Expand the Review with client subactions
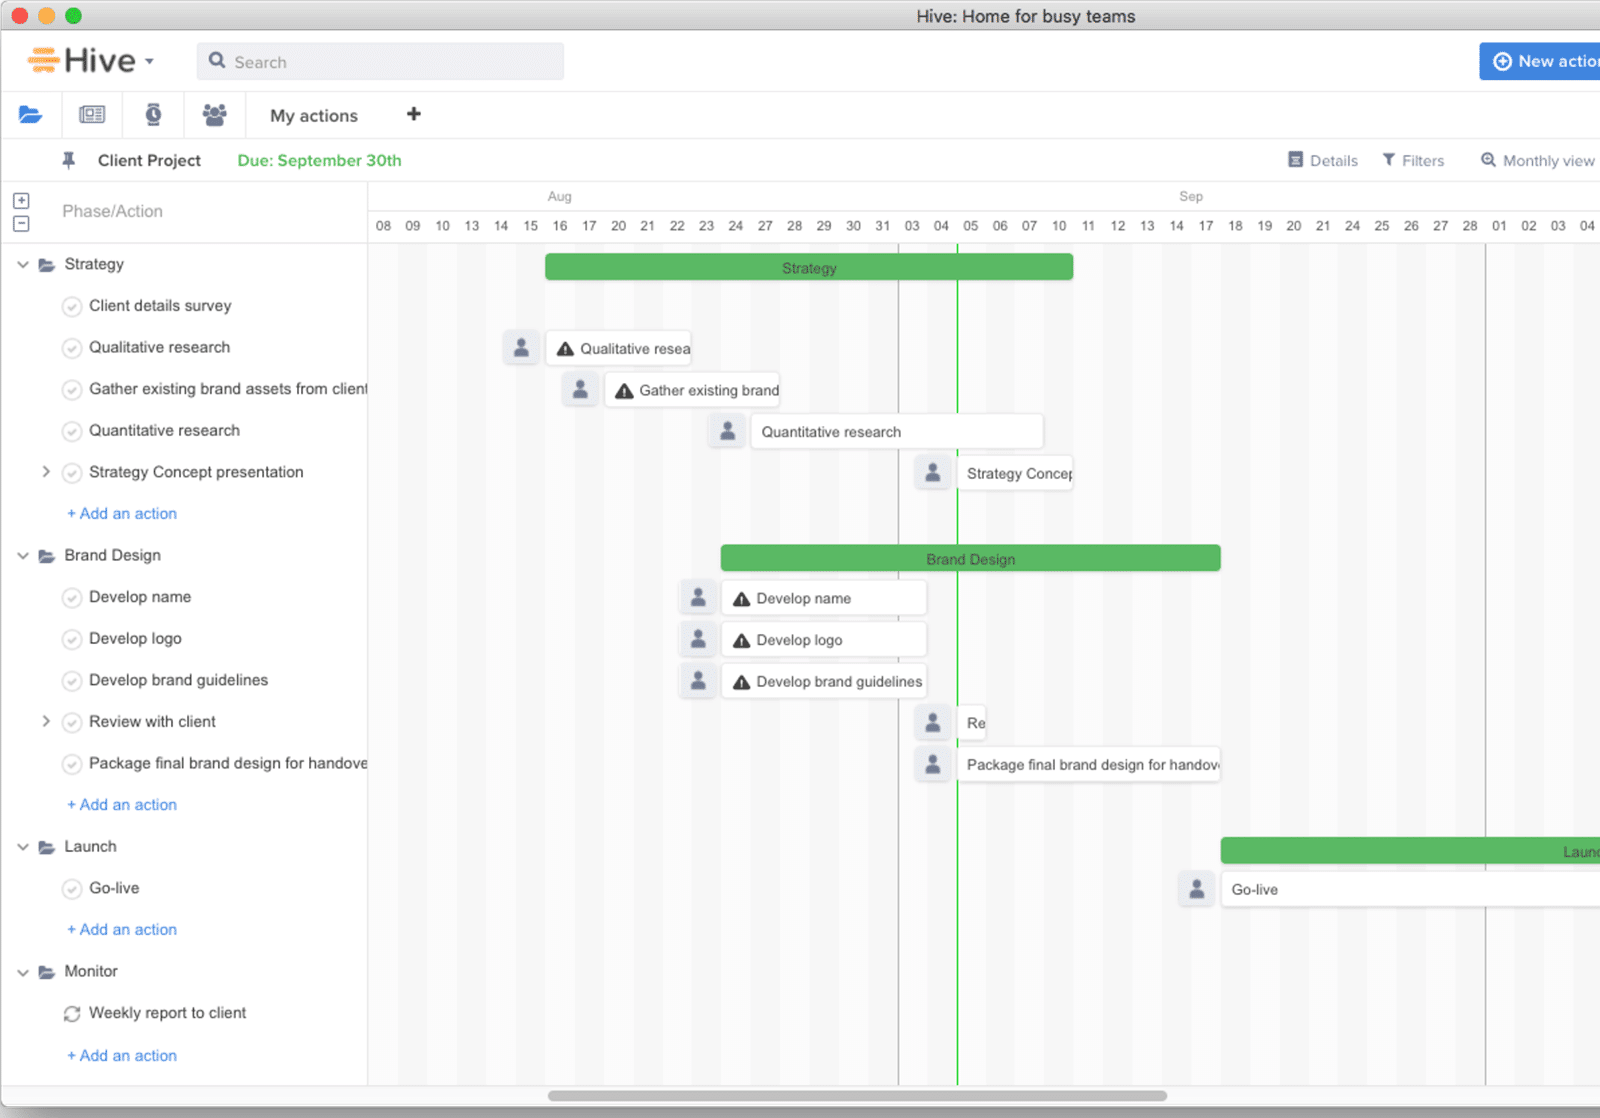 (46, 721)
